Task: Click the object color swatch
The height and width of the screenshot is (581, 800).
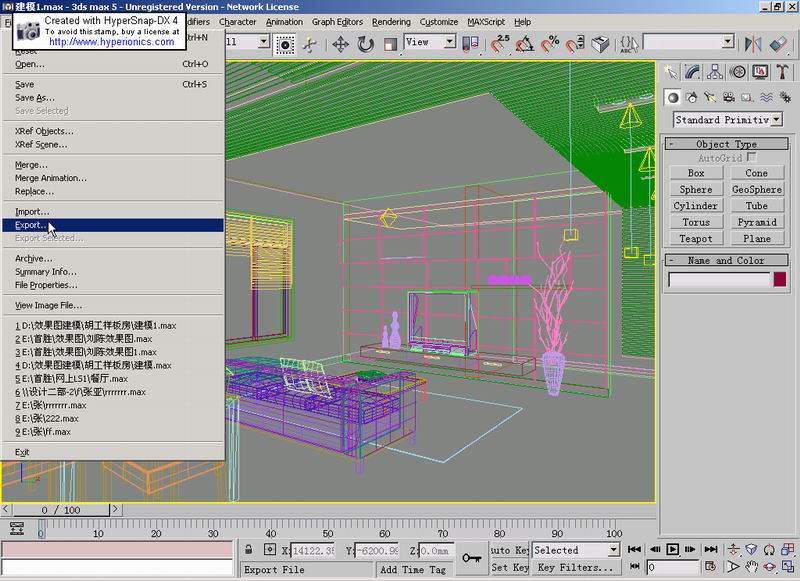Action: [780, 279]
